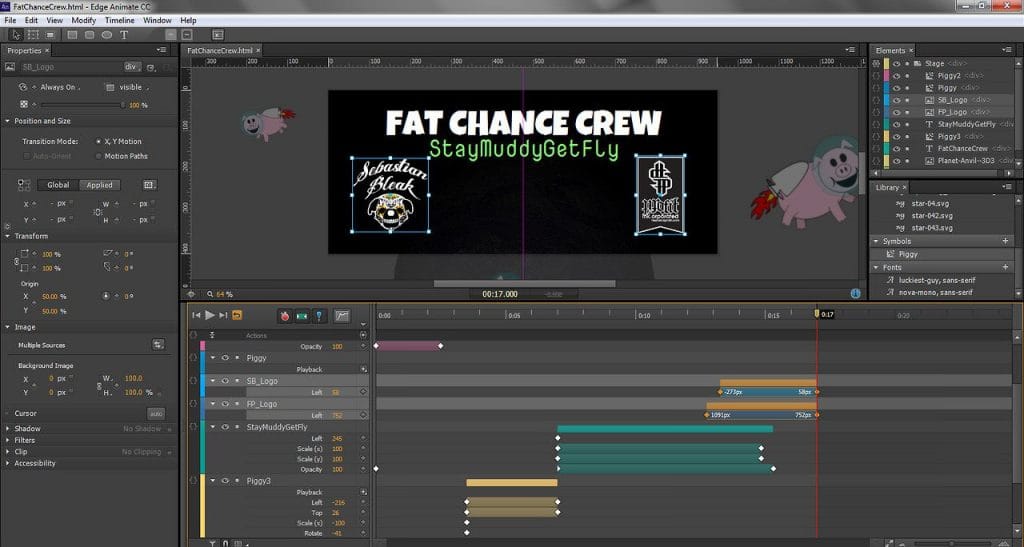Switch to FatChanceCrew.html document tab

click(220, 50)
